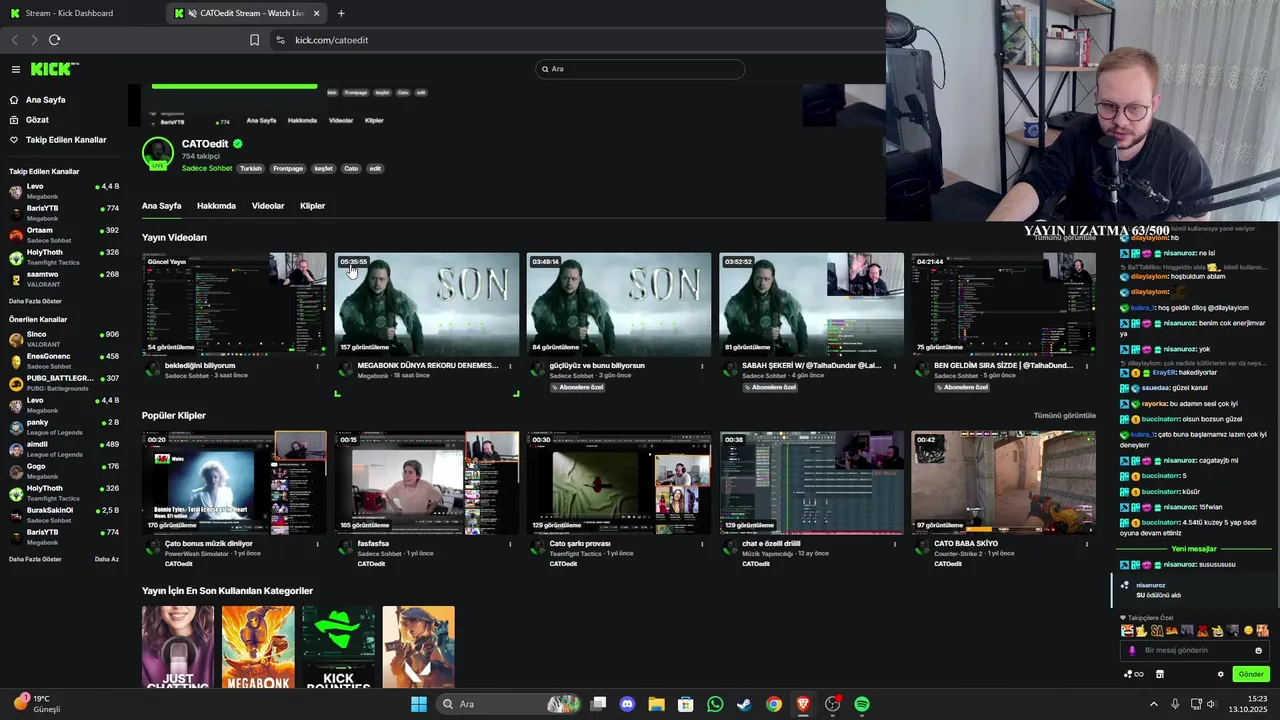Select the edit tag

(x=375, y=168)
